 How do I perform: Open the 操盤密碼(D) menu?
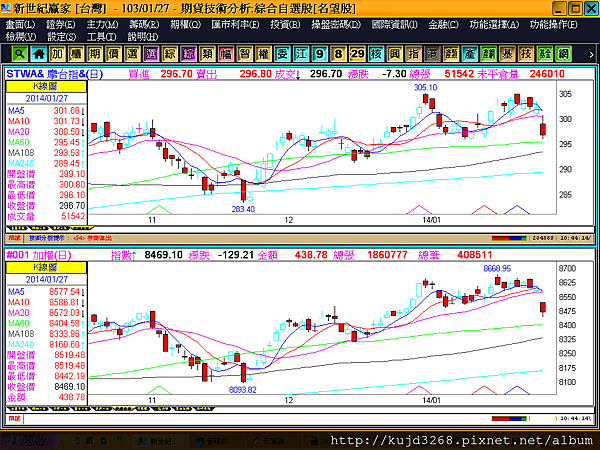(336, 25)
